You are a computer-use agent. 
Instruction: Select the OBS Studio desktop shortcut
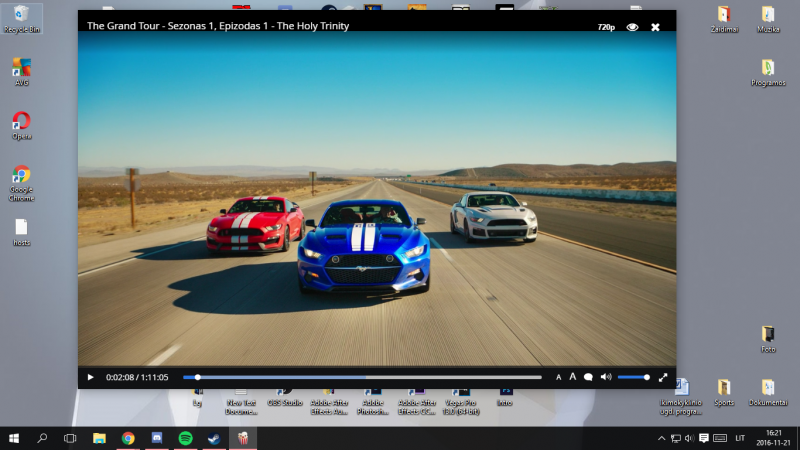point(285,398)
